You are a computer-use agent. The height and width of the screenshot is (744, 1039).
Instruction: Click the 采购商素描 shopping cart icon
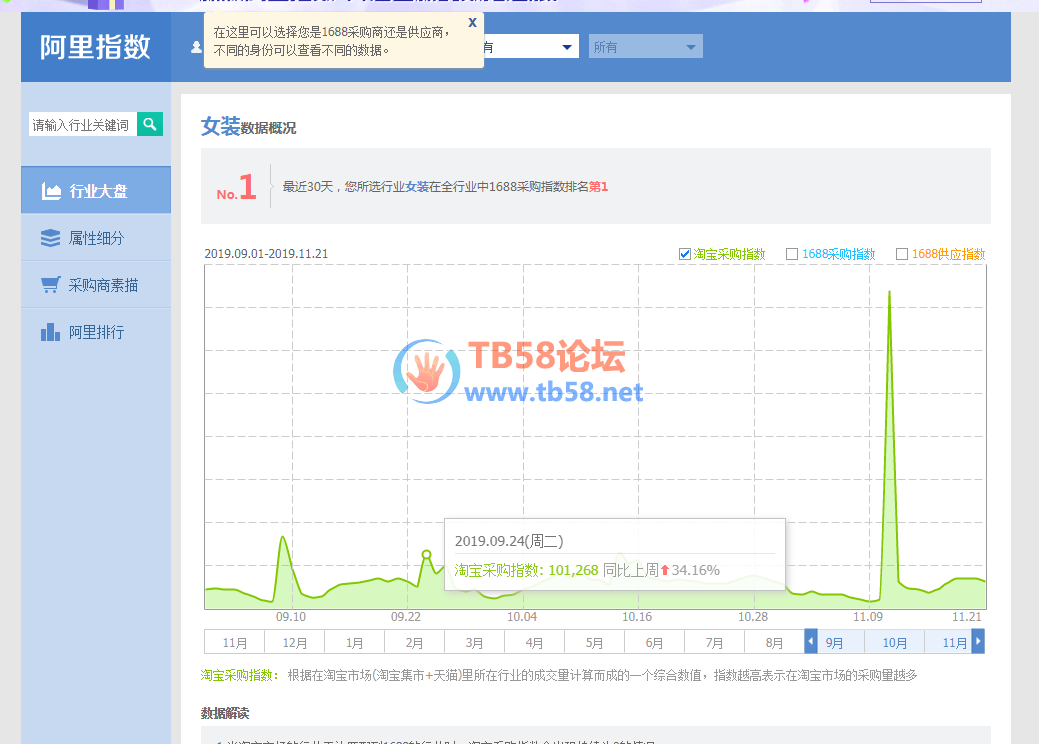(50, 285)
